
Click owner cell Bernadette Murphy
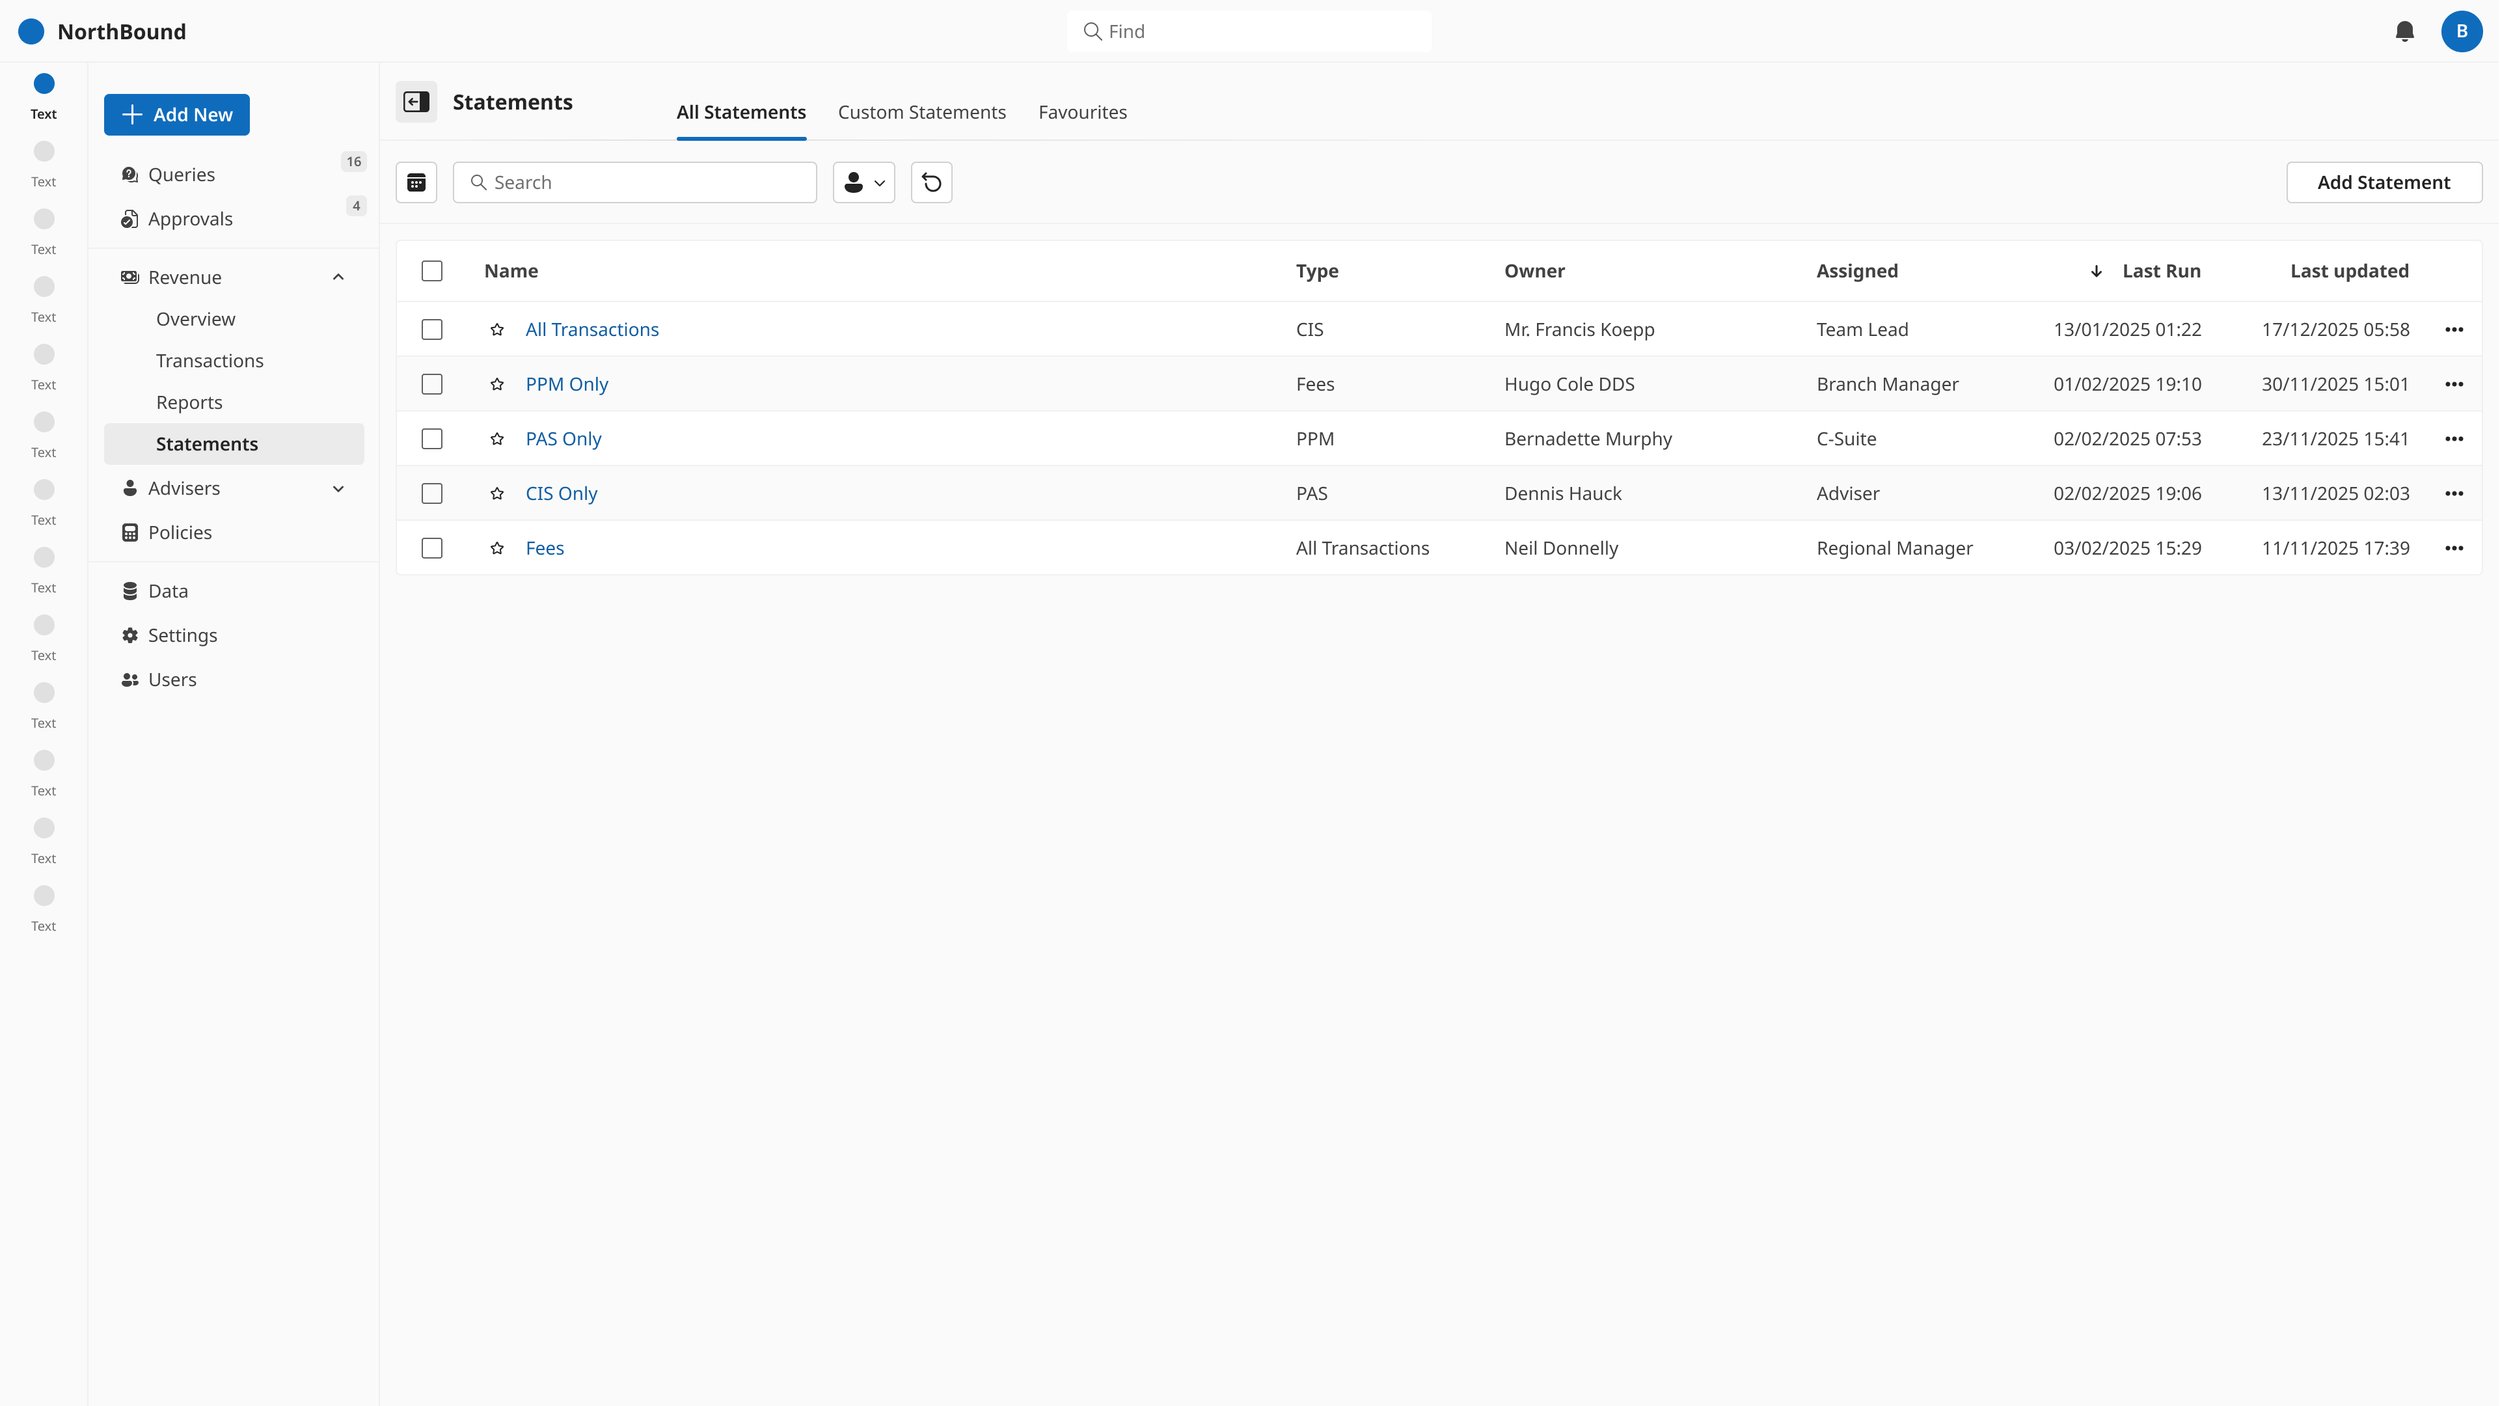[x=1588, y=439]
